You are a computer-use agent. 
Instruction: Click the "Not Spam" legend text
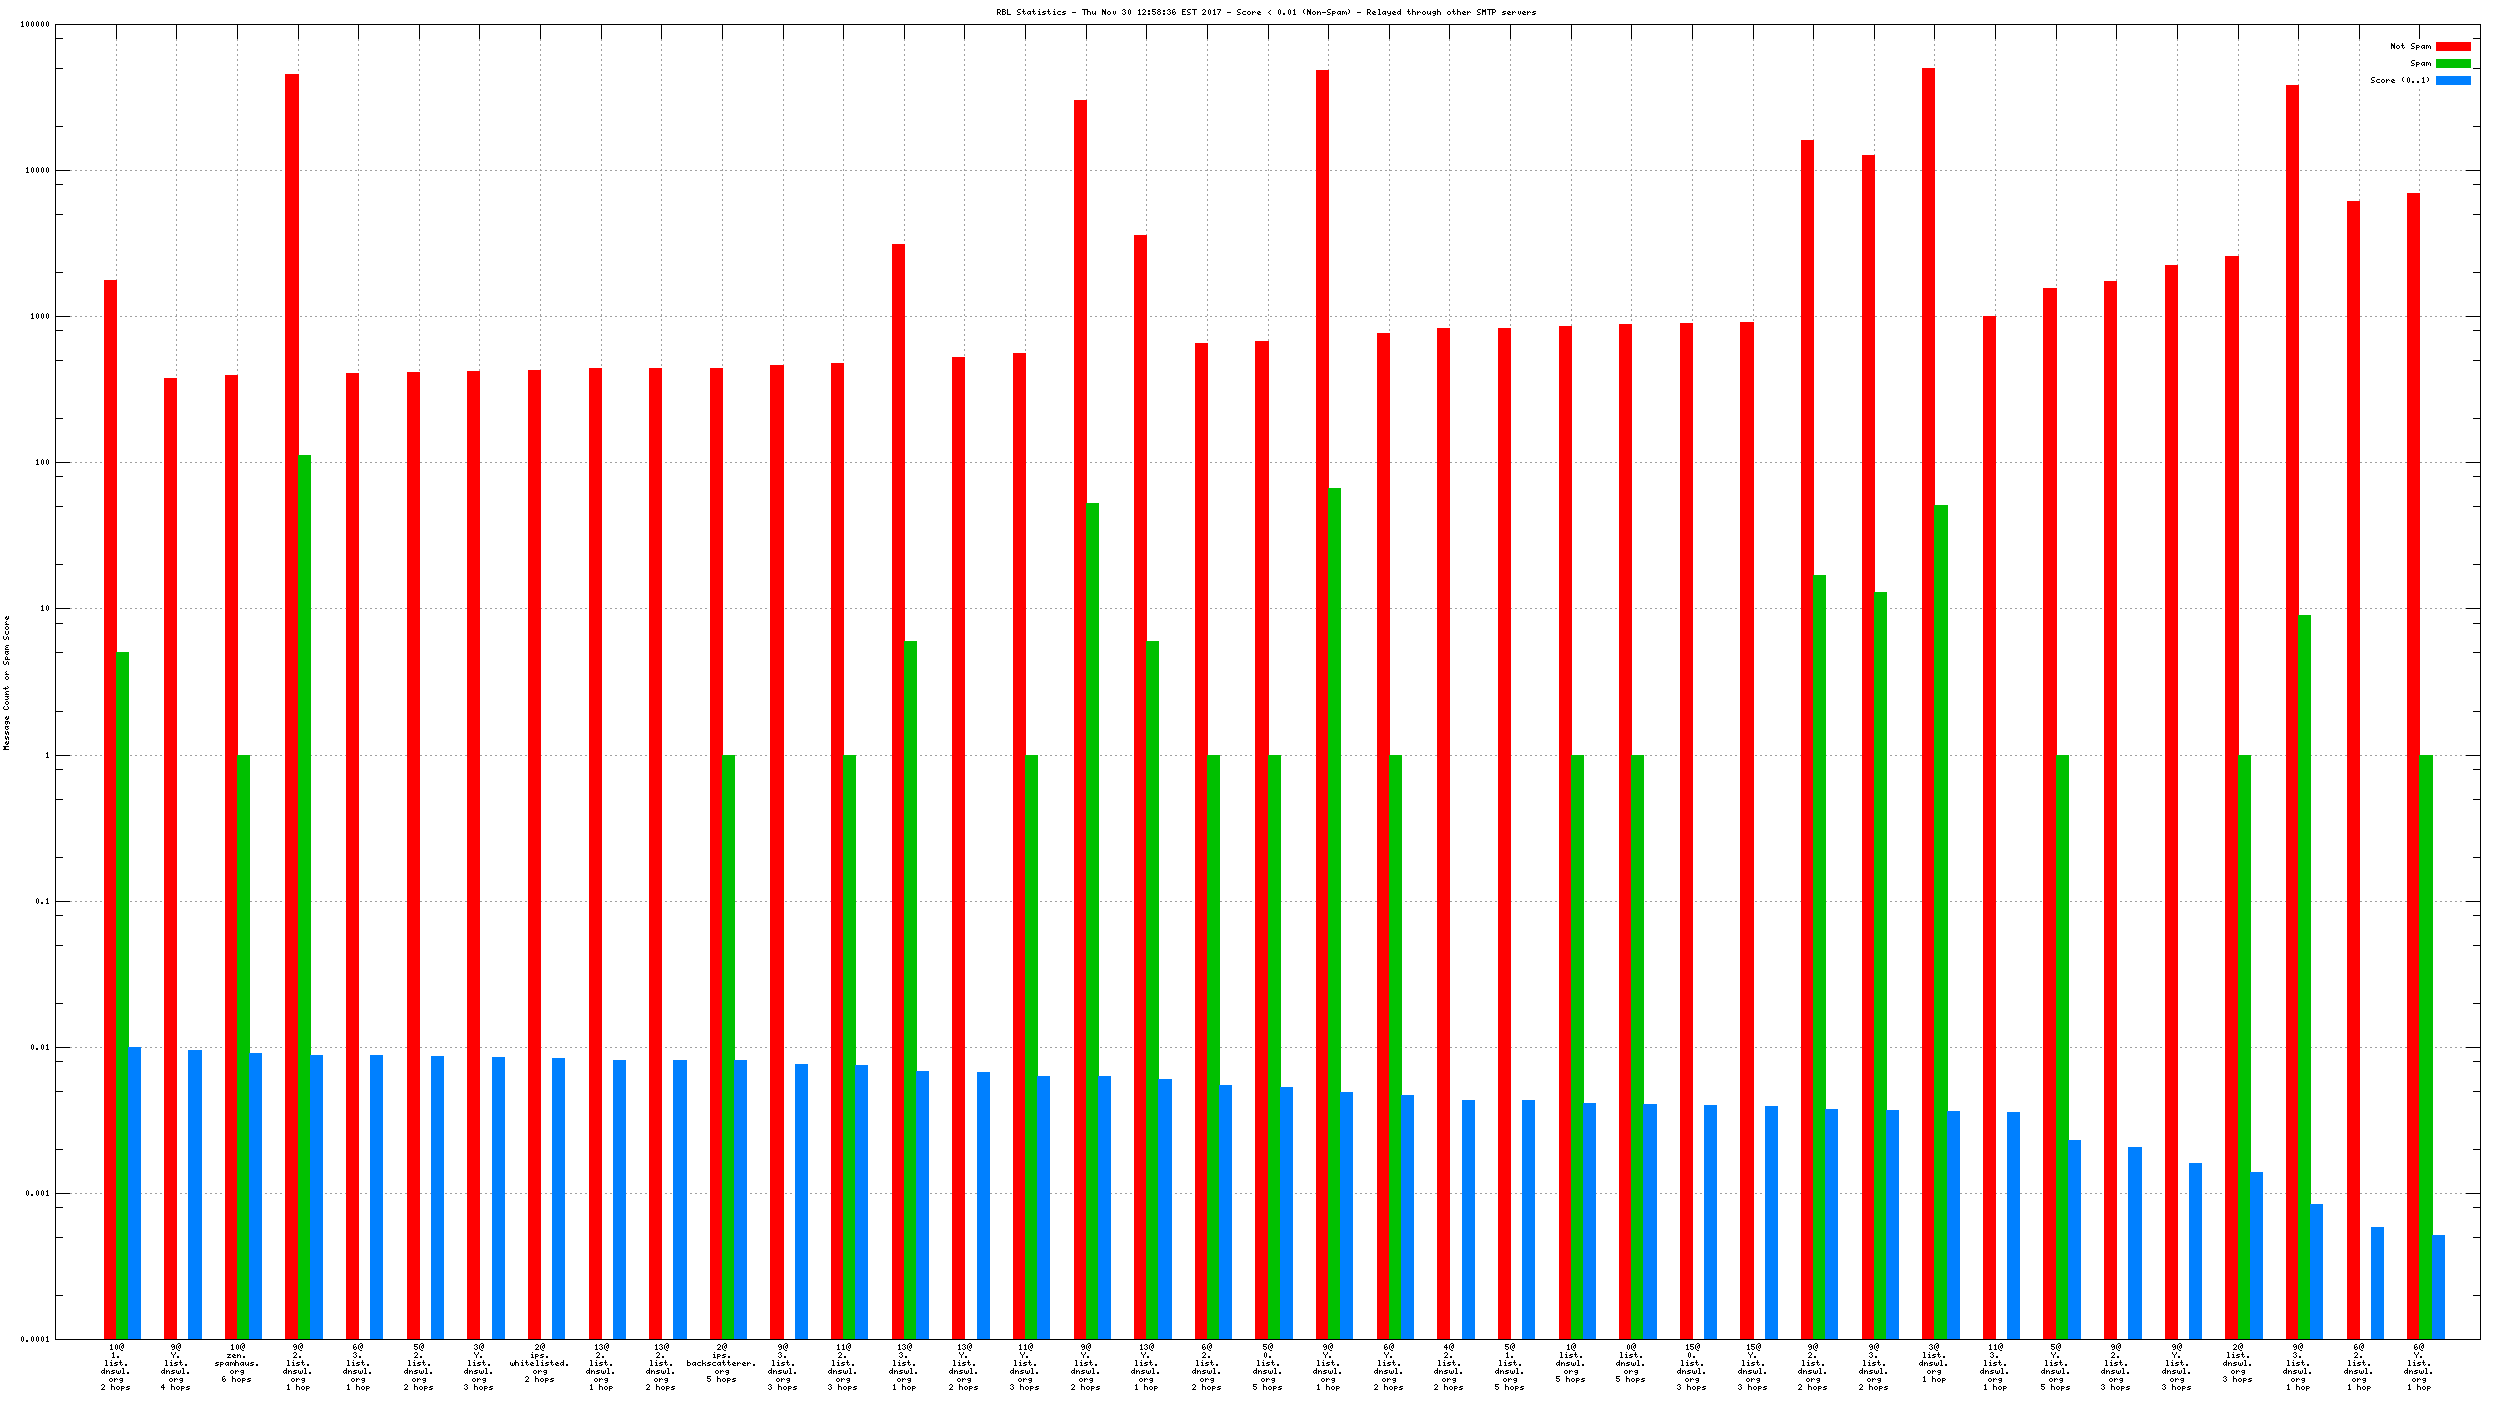[2409, 46]
